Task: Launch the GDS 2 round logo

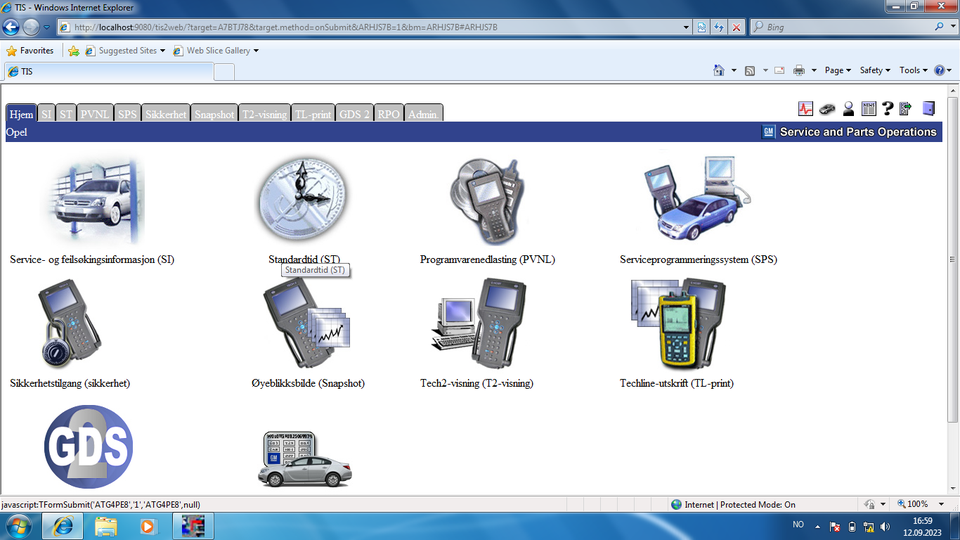Action: click(89, 447)
